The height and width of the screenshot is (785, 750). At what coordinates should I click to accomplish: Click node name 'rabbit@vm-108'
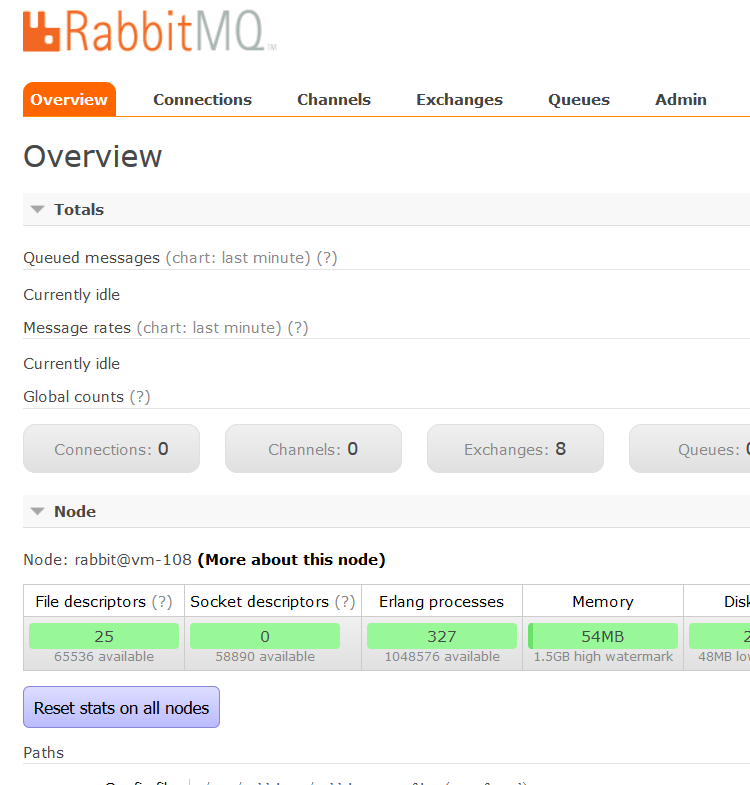133,560
